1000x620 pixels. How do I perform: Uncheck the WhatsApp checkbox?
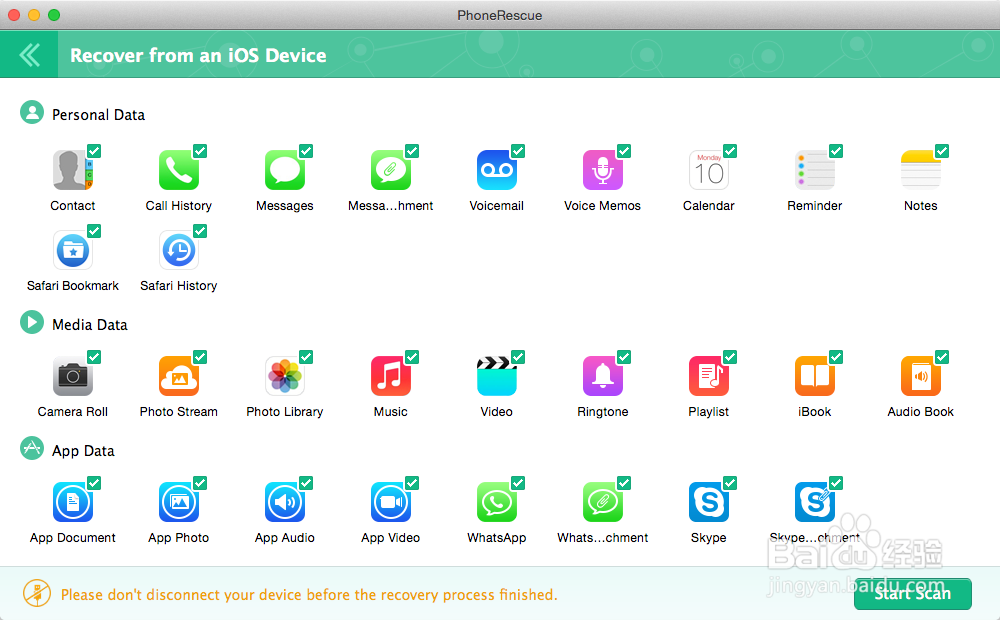tap(518, 483)
